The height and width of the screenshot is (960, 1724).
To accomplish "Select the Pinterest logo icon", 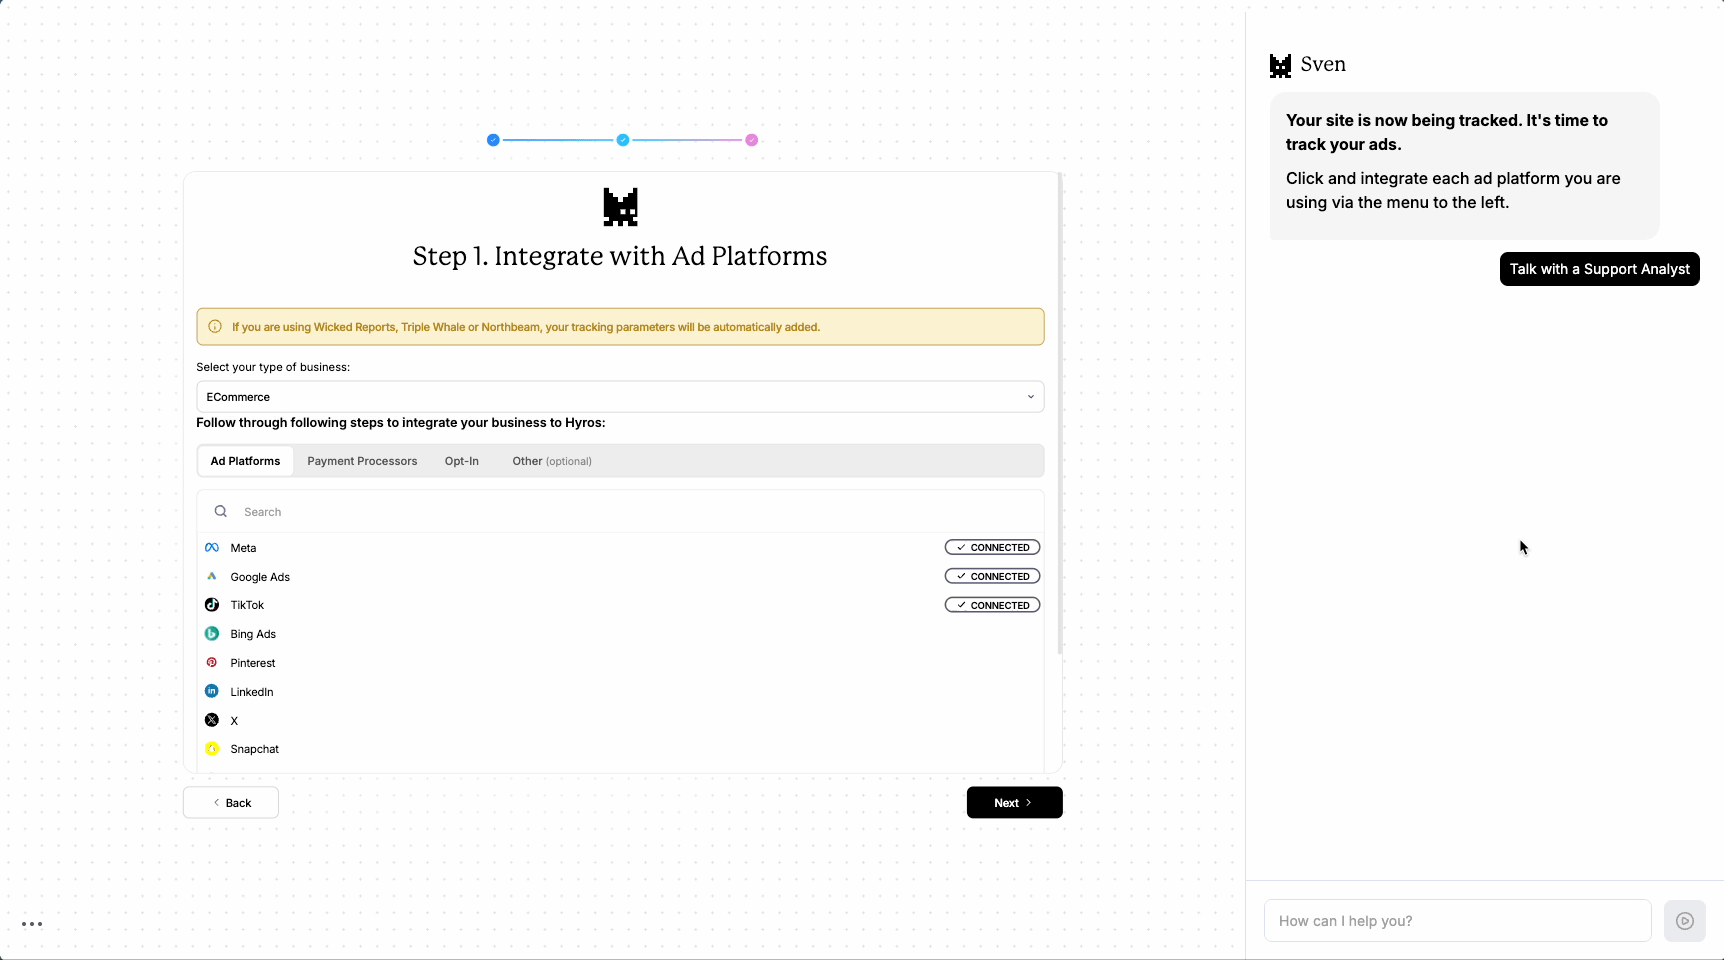I will pos(212,663).
